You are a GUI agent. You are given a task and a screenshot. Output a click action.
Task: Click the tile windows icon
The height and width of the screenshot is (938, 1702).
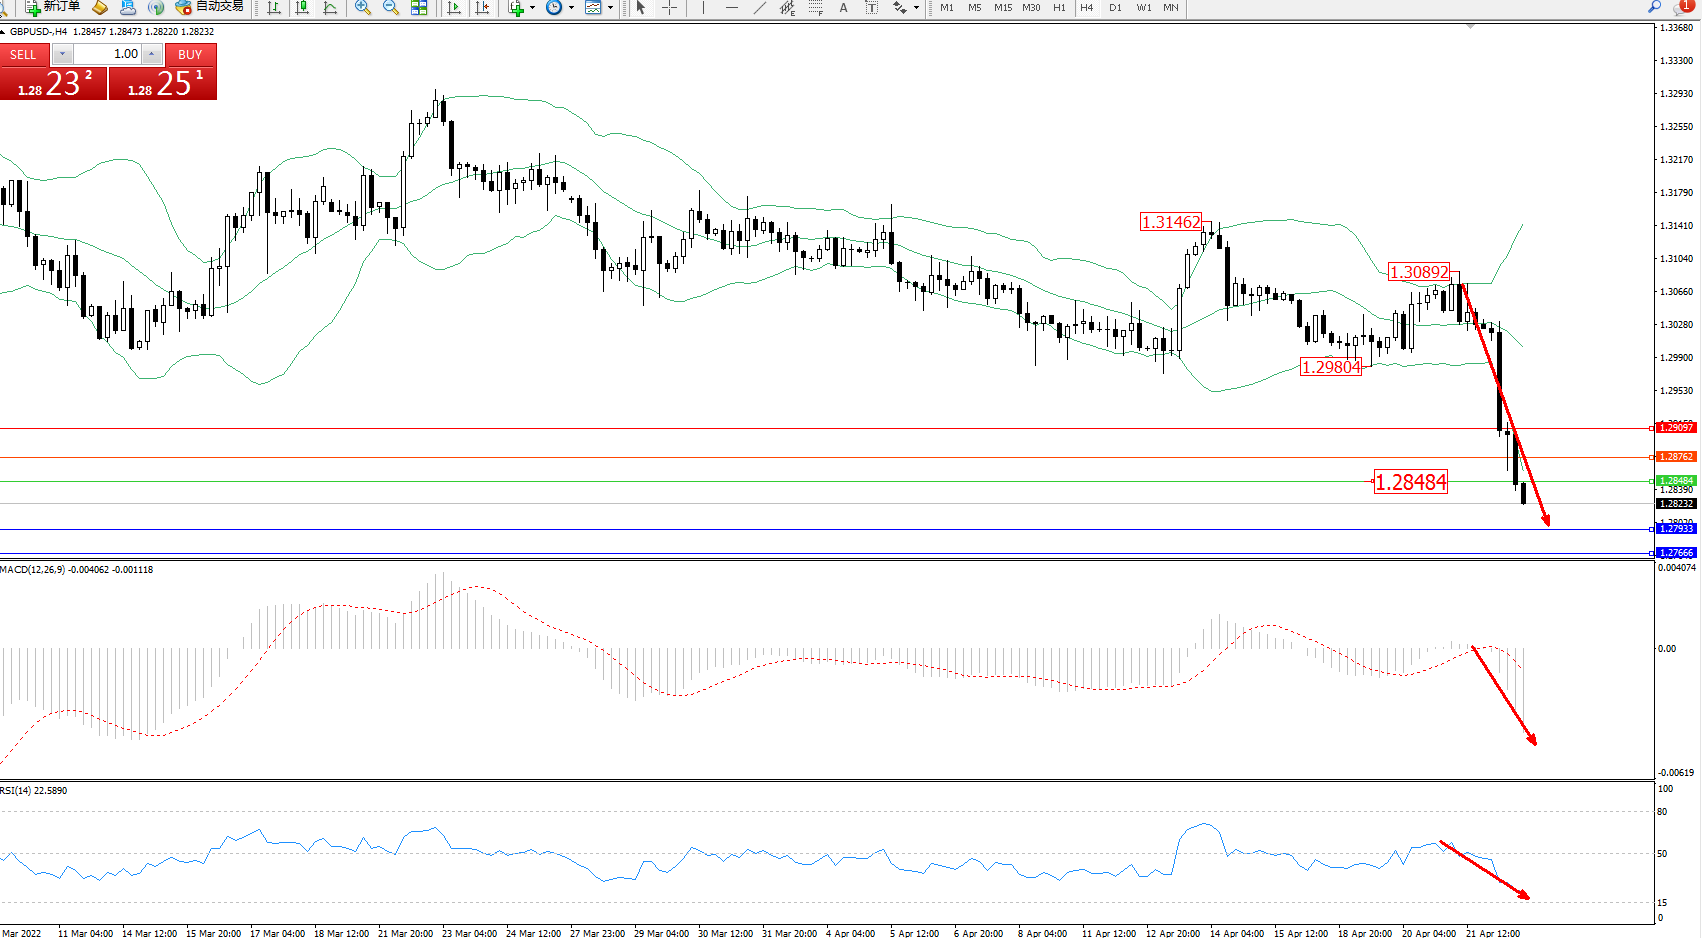point(419,8)
